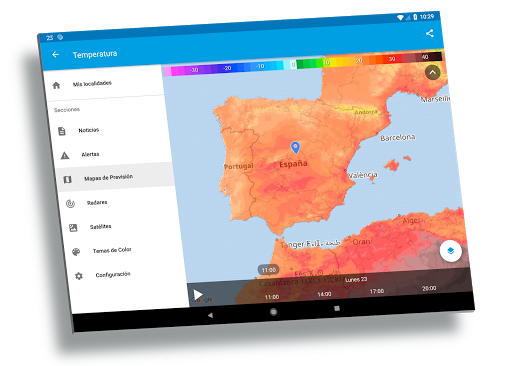Click the Portugal label on the map
The height and width of the screenshot is (366, 512).
[239, 166]
